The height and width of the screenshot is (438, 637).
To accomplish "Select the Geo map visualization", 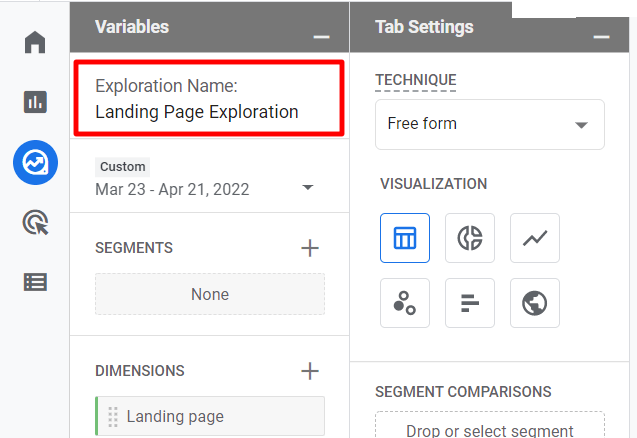I will tap(535, 303).
